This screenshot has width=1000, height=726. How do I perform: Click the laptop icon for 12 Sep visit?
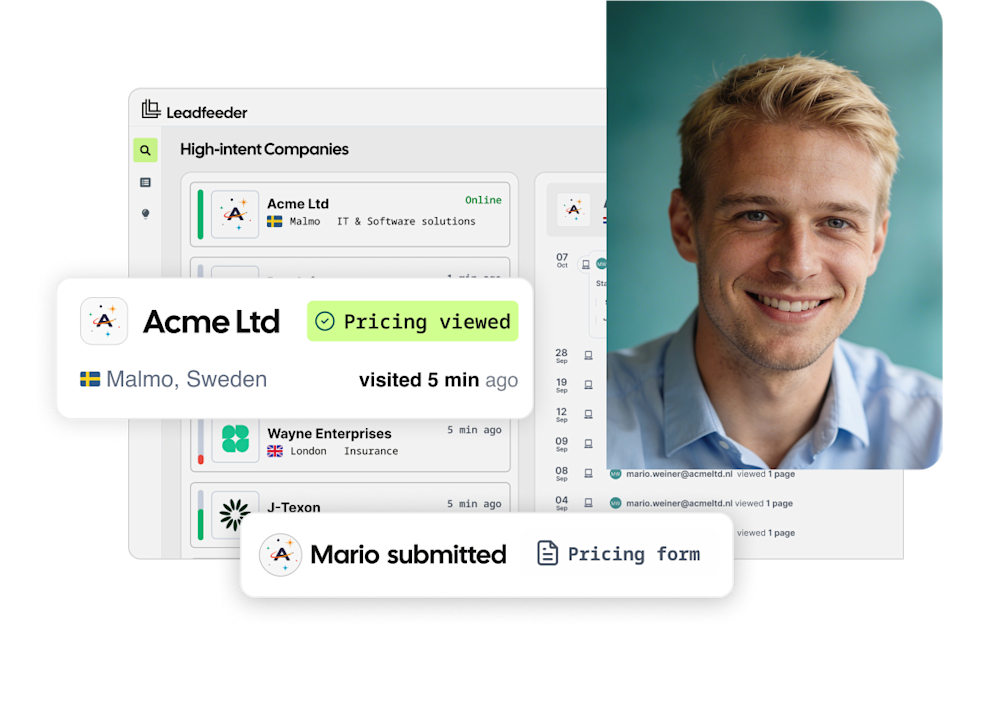click(x=588, y=414)
